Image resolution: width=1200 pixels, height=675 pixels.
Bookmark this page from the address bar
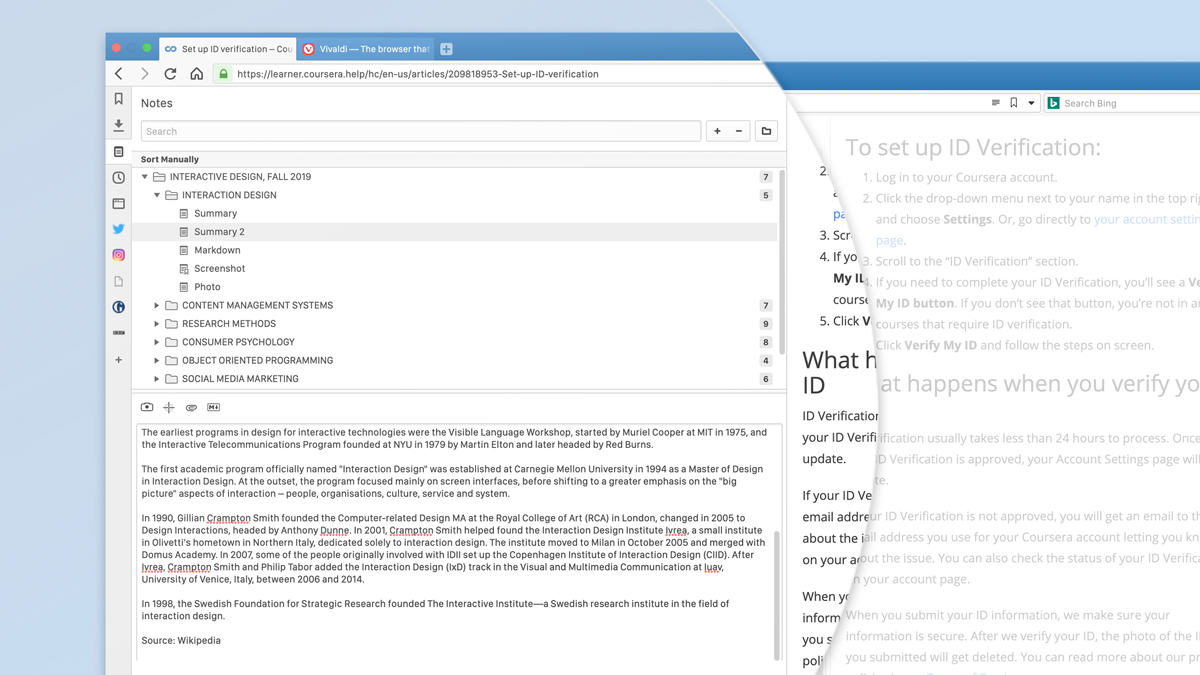(x=1014, y=103)
